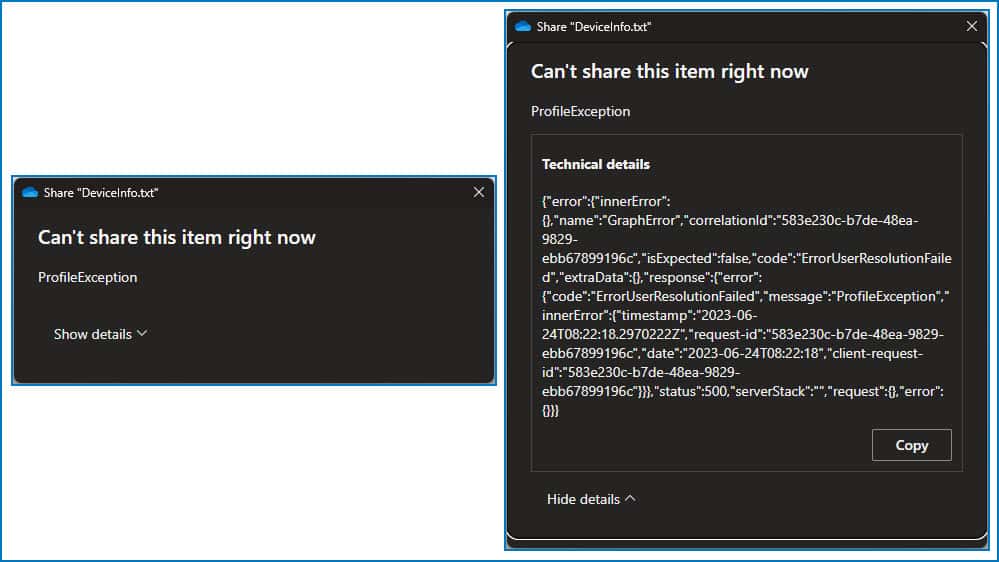Click "Can't share this item" heading in collapsed dialog

pos(177,237)
